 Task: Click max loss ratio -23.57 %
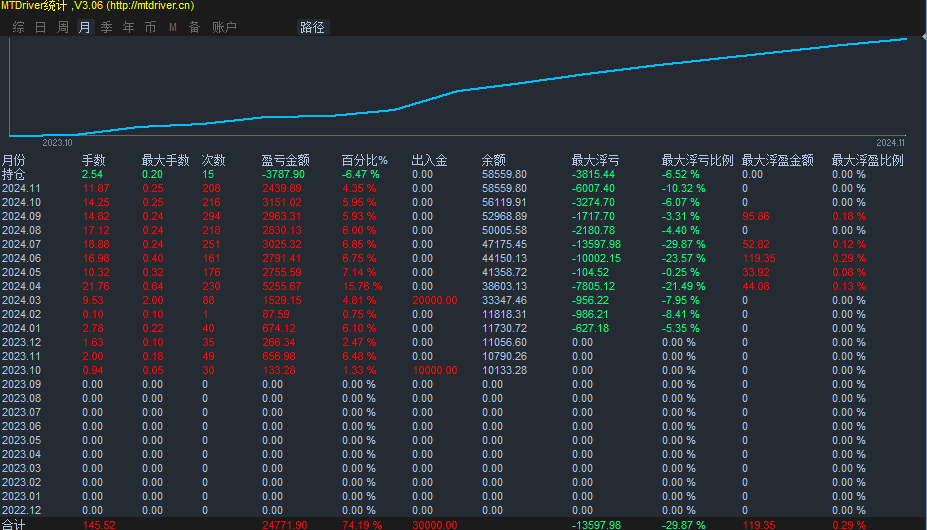pyautogui.click(x=683, y=258)
